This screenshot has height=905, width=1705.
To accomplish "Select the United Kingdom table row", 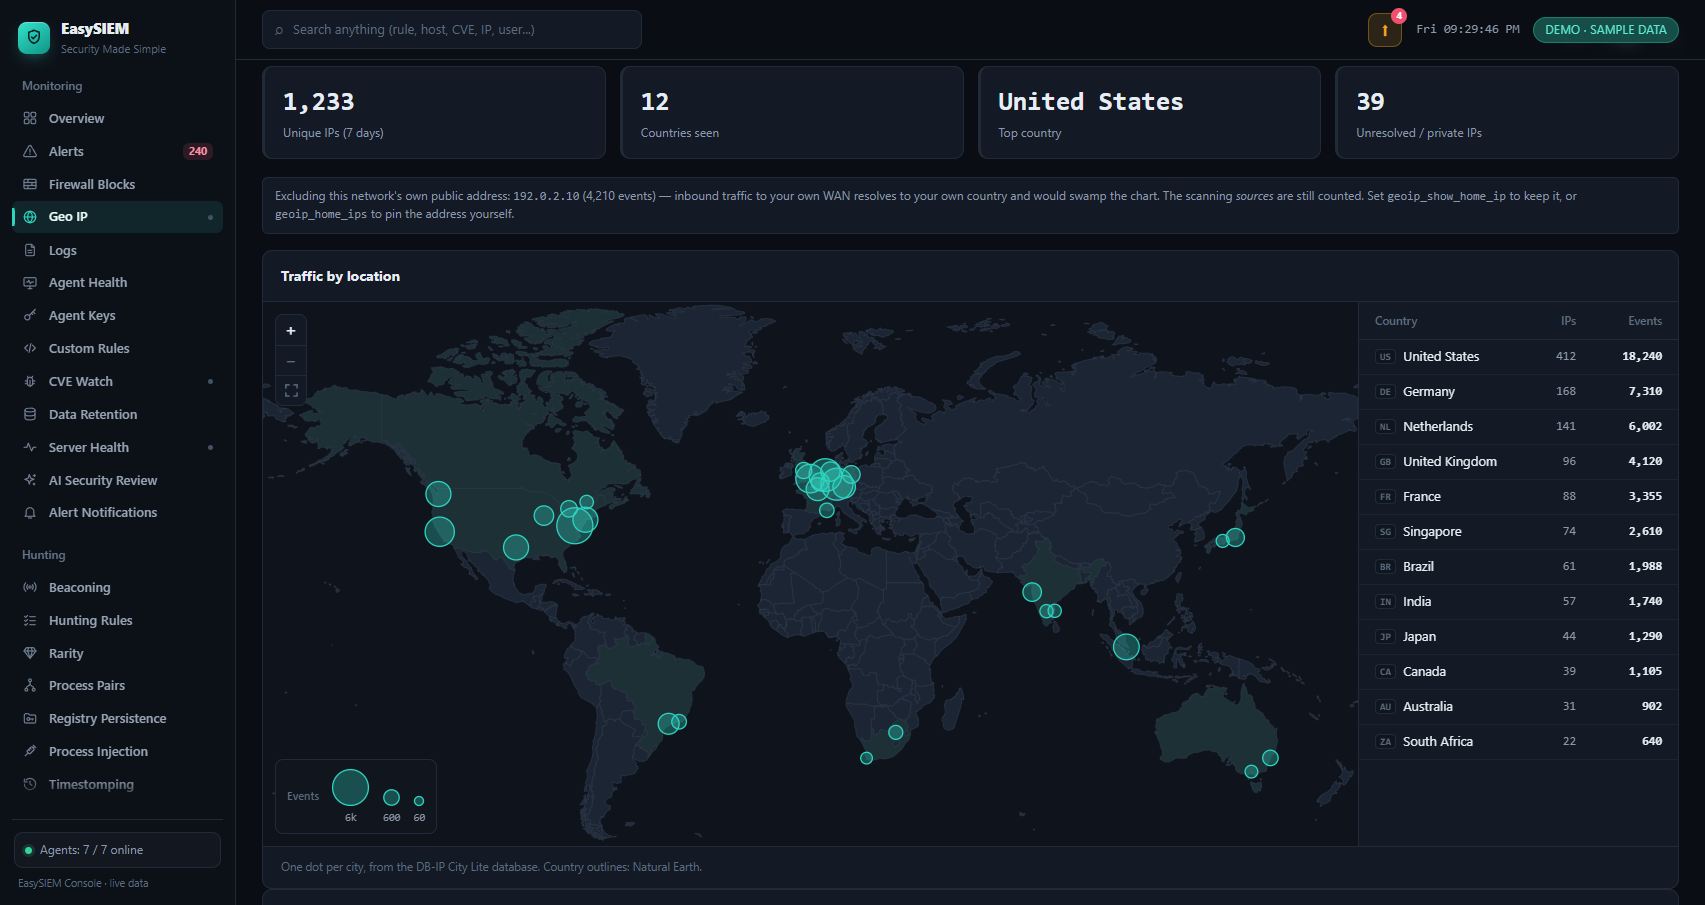I will tap(1518, 462).
